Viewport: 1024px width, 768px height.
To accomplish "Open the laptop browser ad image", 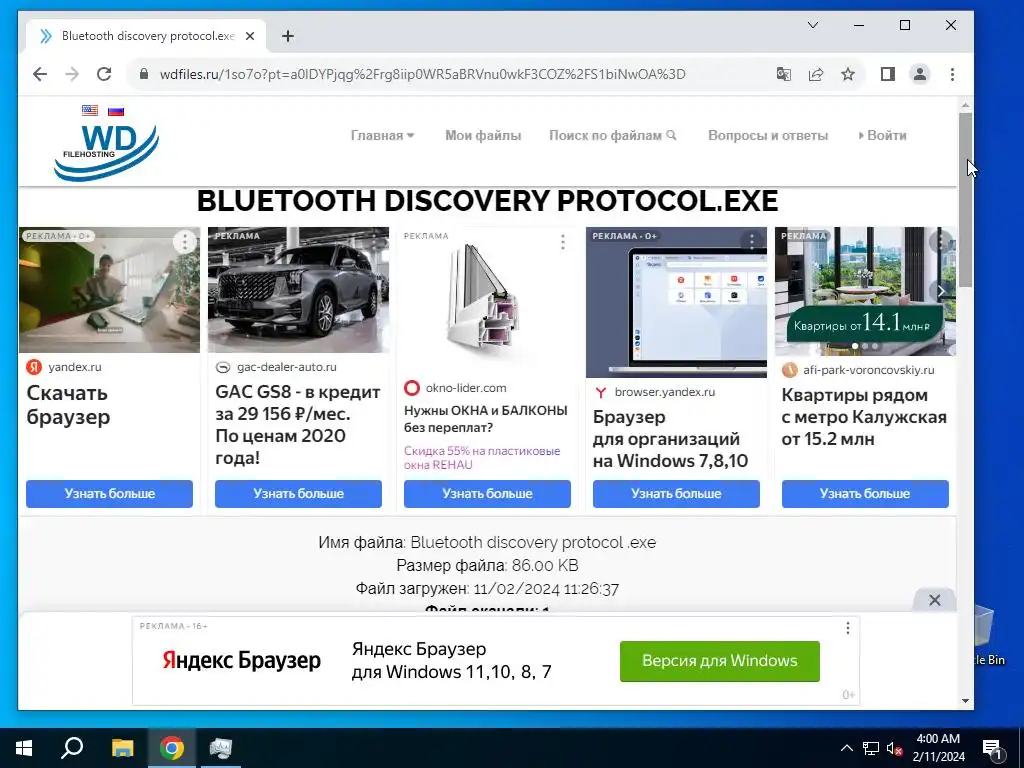I will 676,302.
